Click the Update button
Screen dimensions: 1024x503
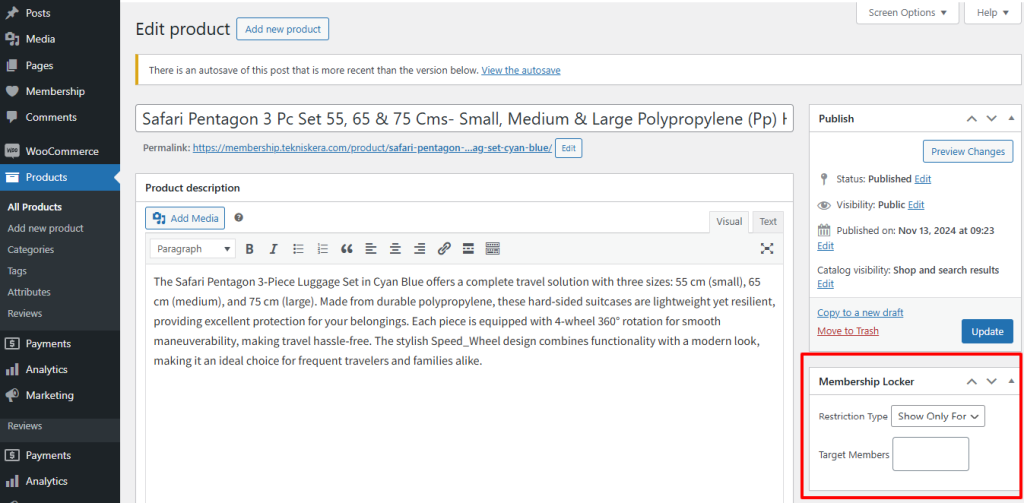click(x=986, y=331)
